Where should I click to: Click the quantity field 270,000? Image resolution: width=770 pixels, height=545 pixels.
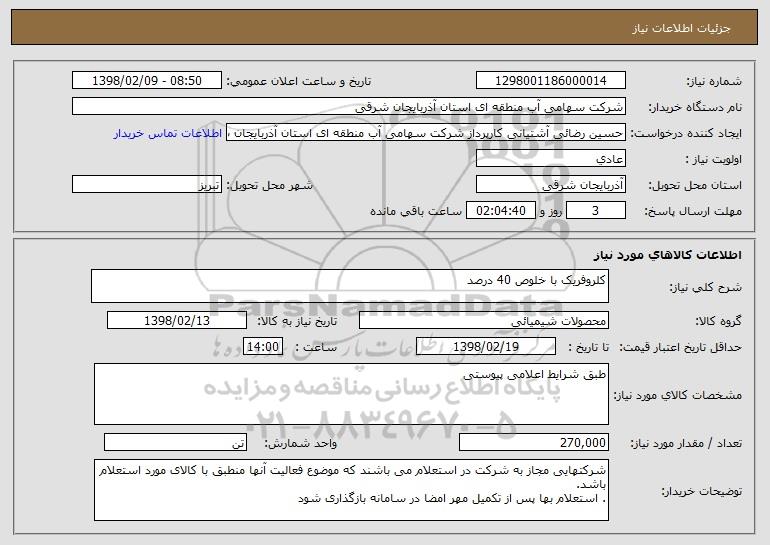click(534, 442)
